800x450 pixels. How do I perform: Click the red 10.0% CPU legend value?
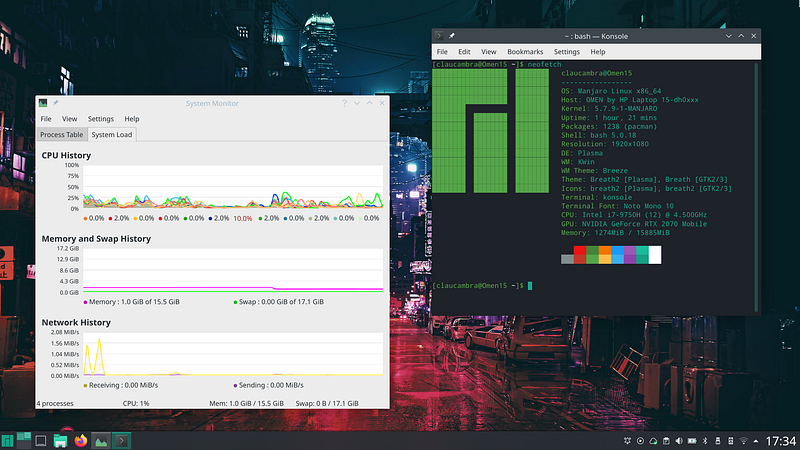tap(243, 218)
